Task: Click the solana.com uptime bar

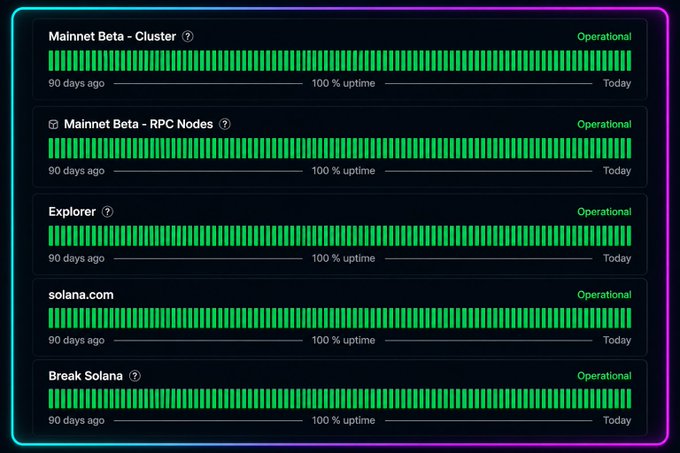Action: point(340,318)
